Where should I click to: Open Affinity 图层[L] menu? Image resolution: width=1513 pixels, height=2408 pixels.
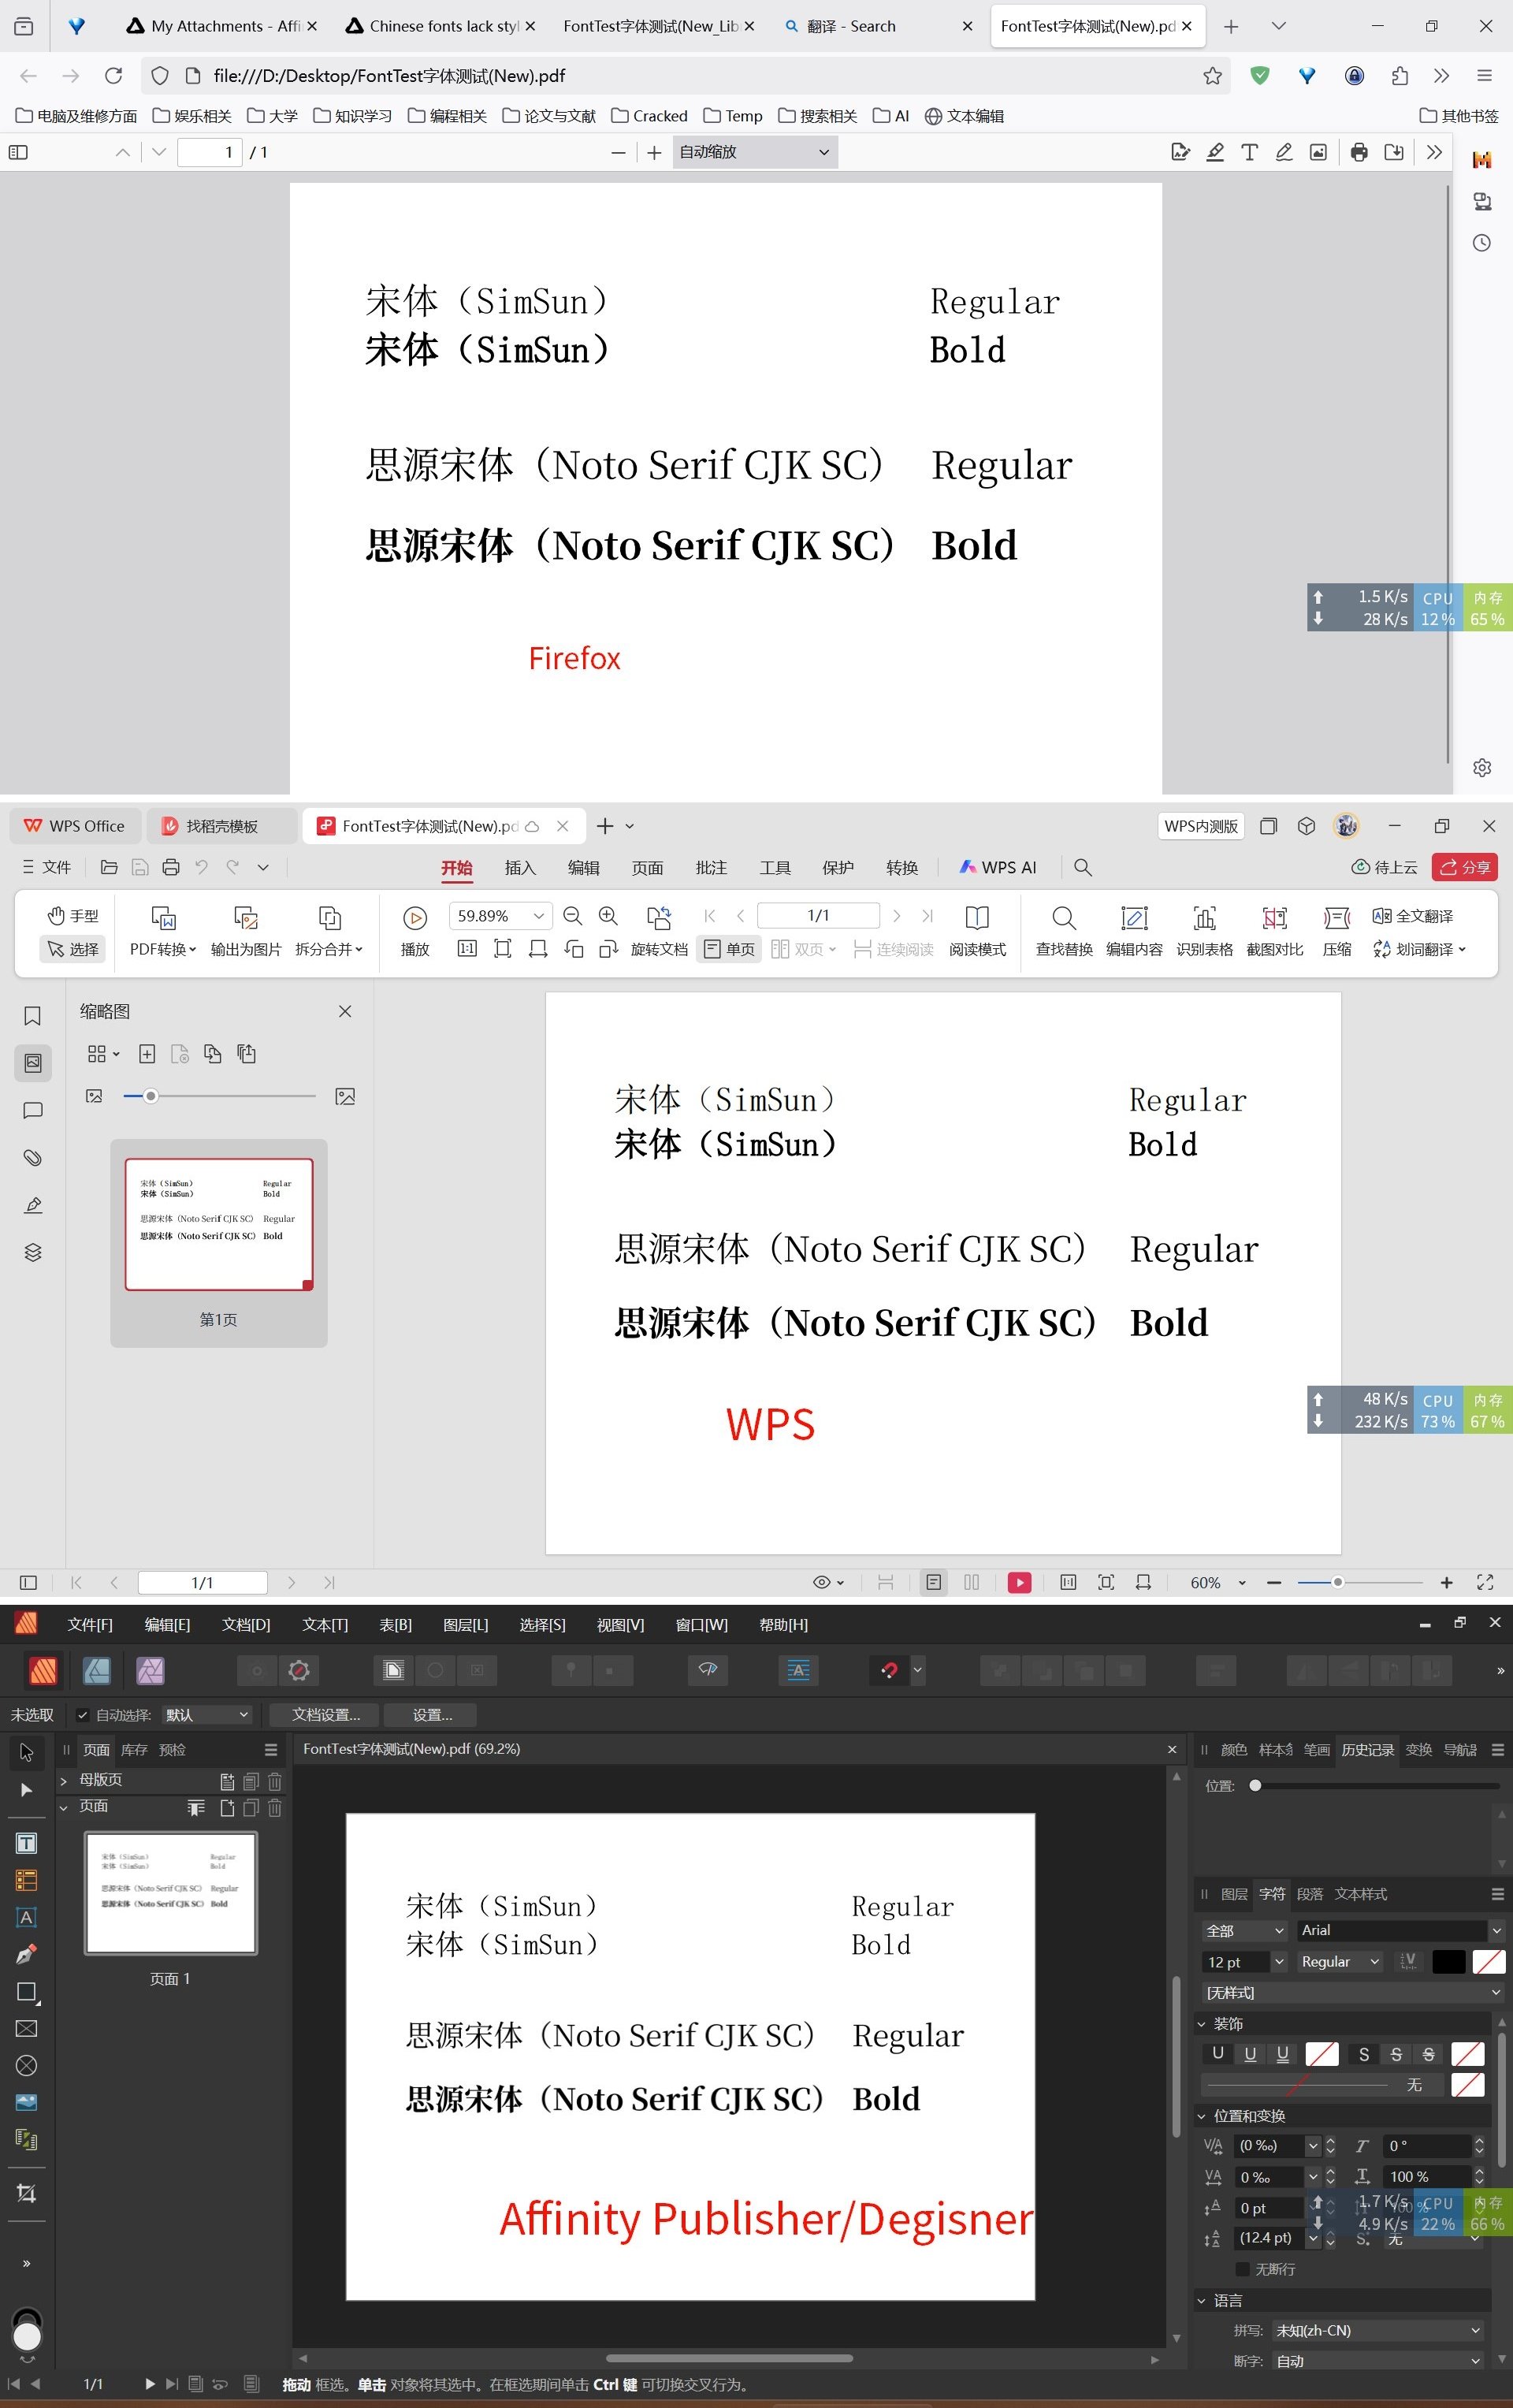click(465, 1625)
